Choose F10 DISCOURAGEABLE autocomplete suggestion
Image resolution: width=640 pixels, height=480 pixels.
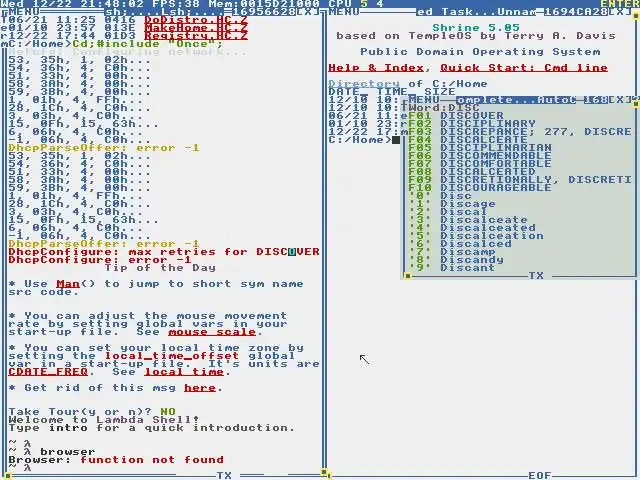pos(480,188)
